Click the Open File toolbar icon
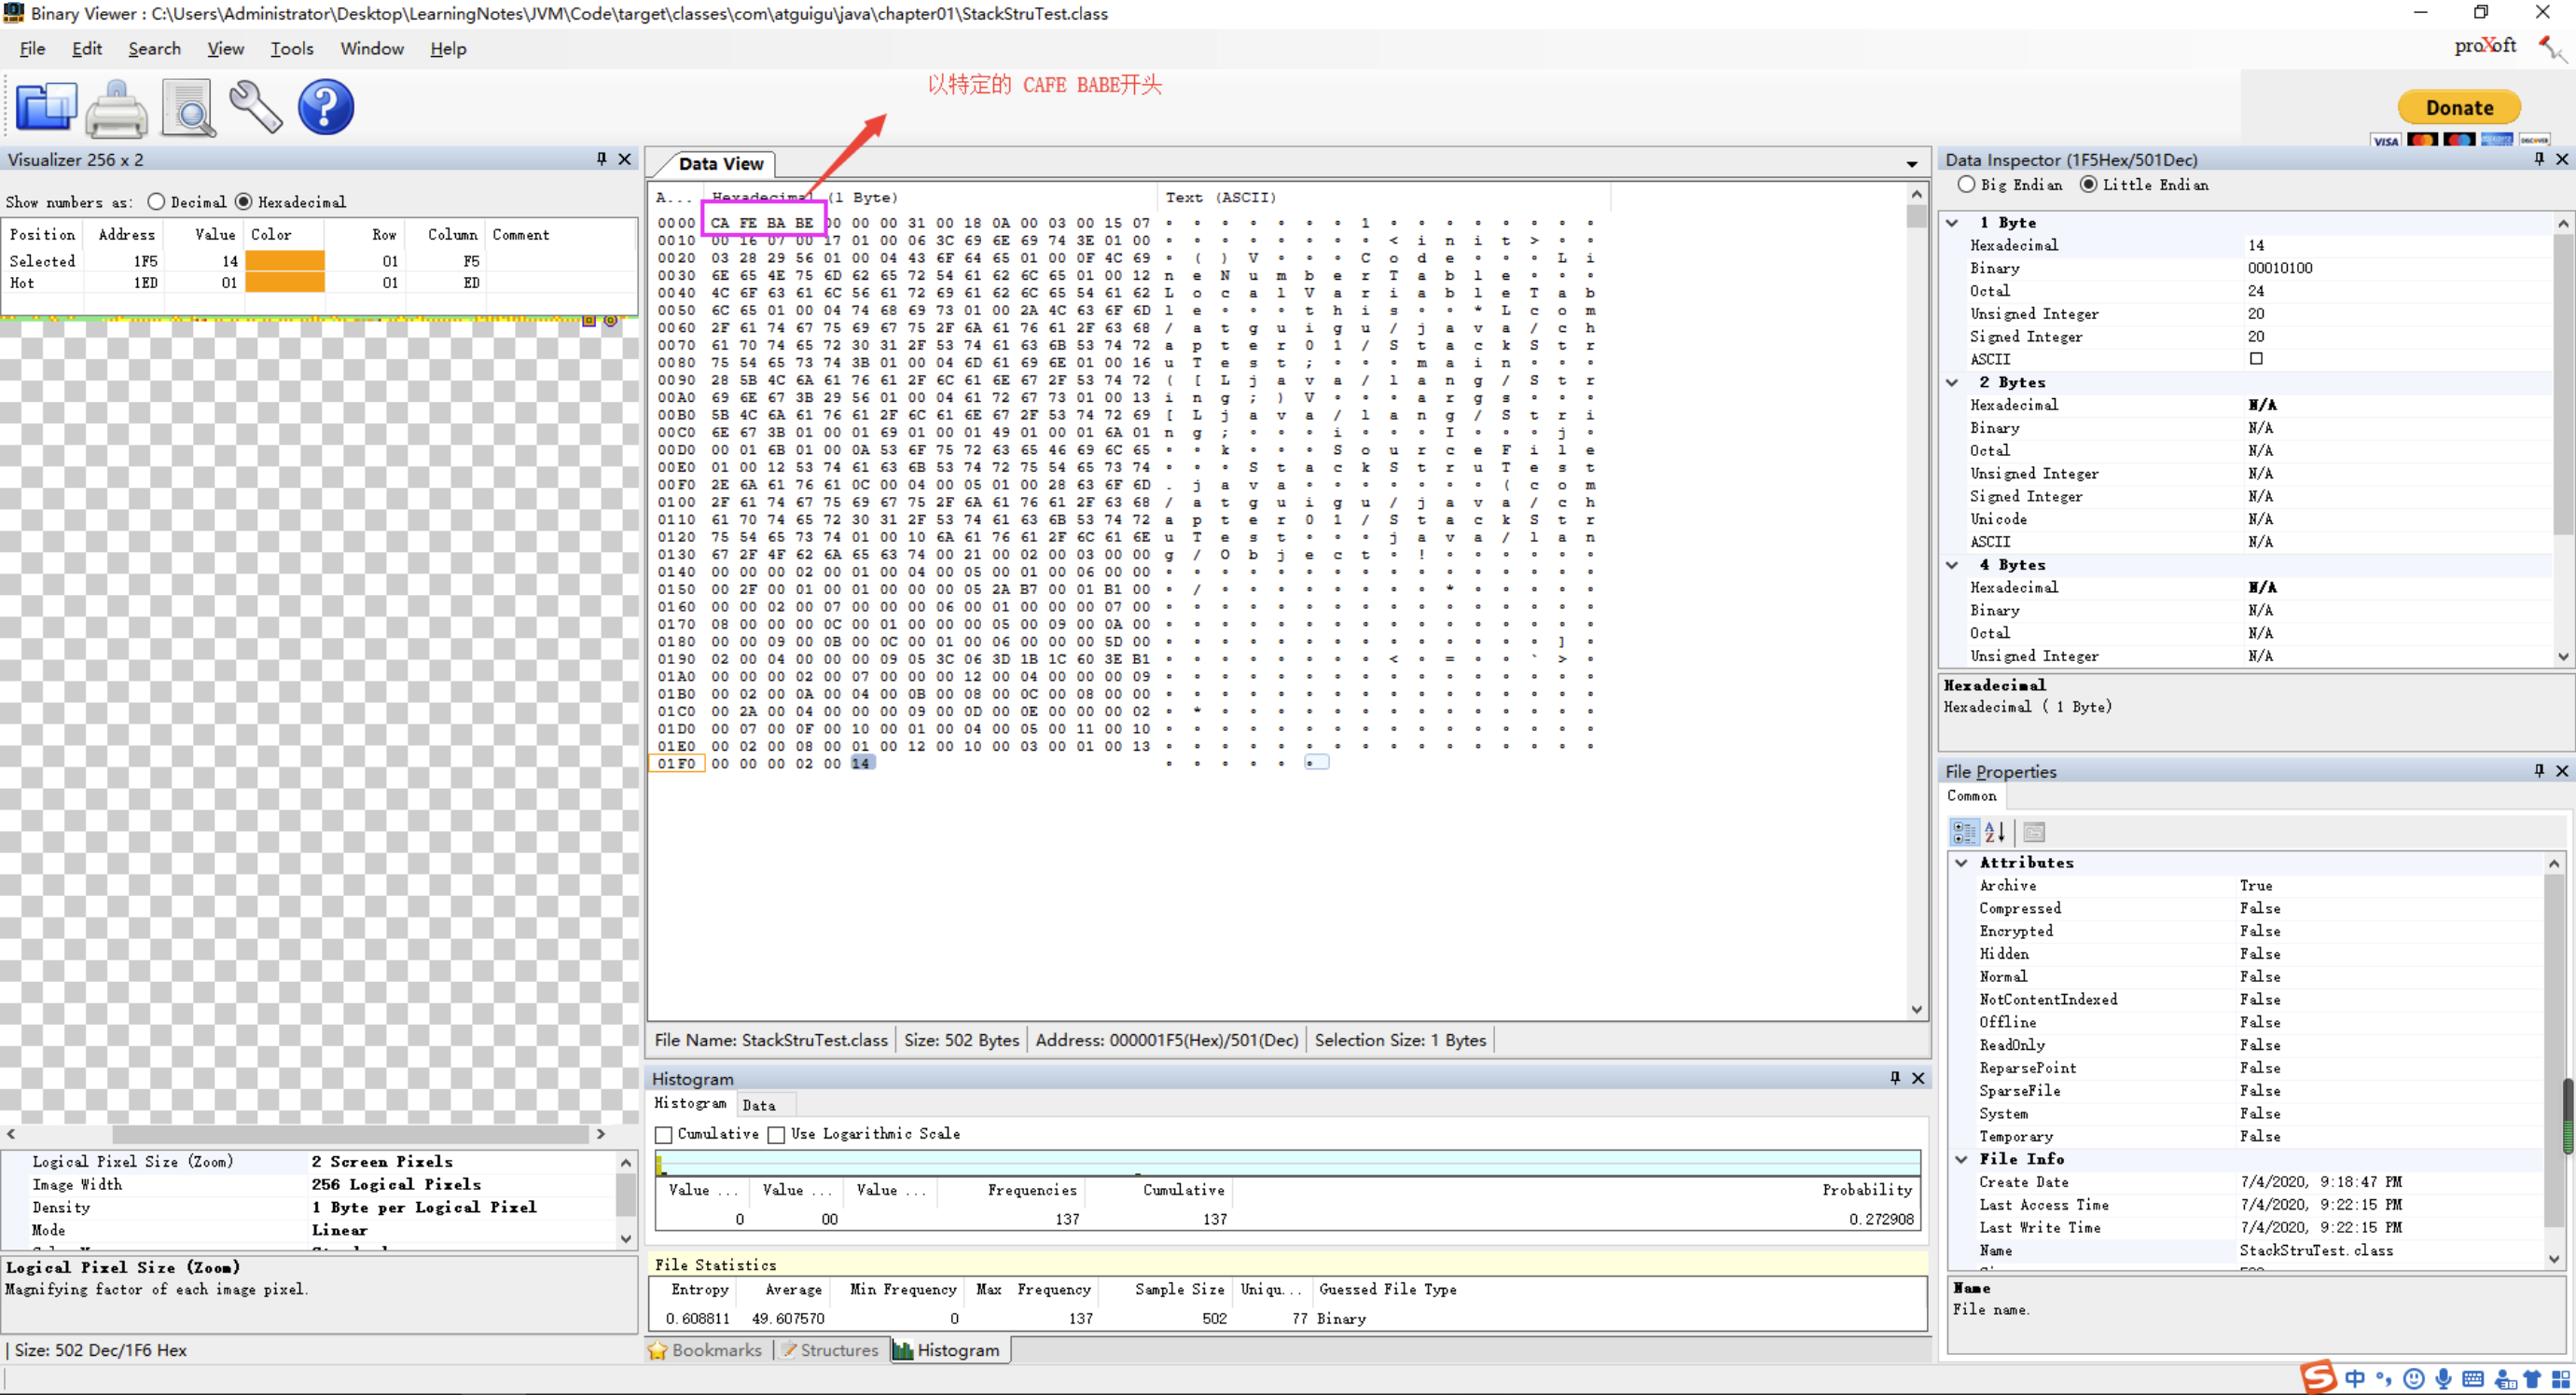 tap(45, 107)
